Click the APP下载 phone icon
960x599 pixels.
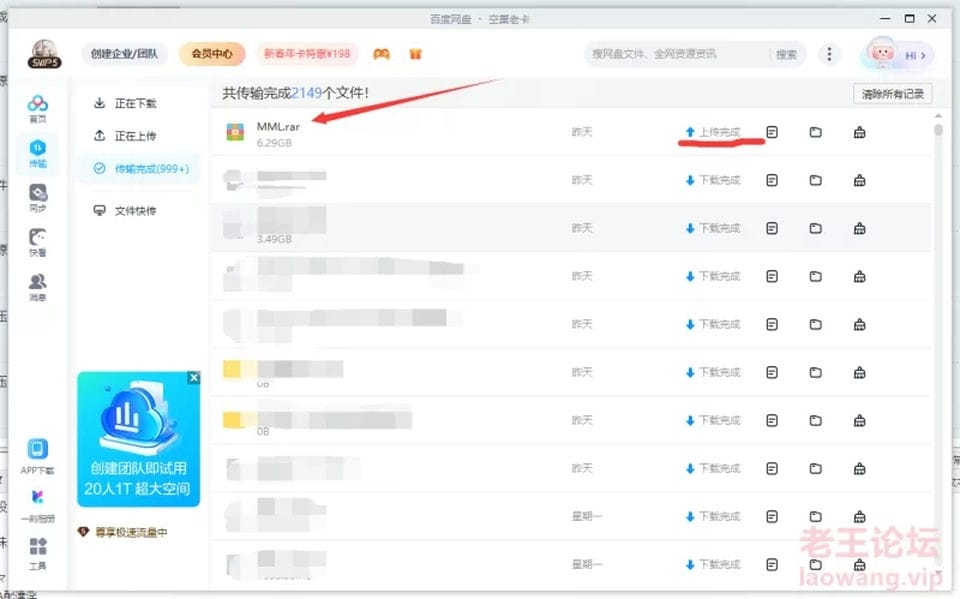click(37, 449)
